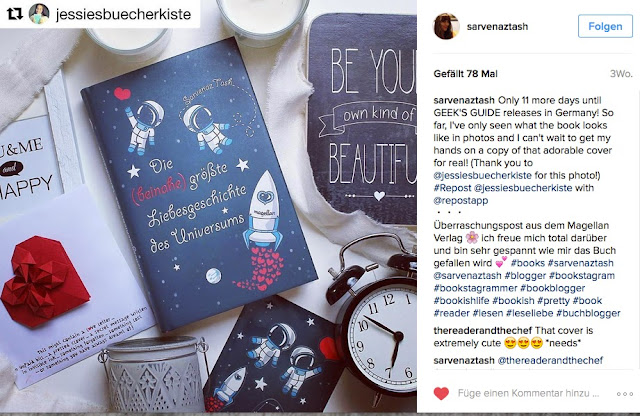Open the #leseliebe hashtag

click(x=529, y=313)
